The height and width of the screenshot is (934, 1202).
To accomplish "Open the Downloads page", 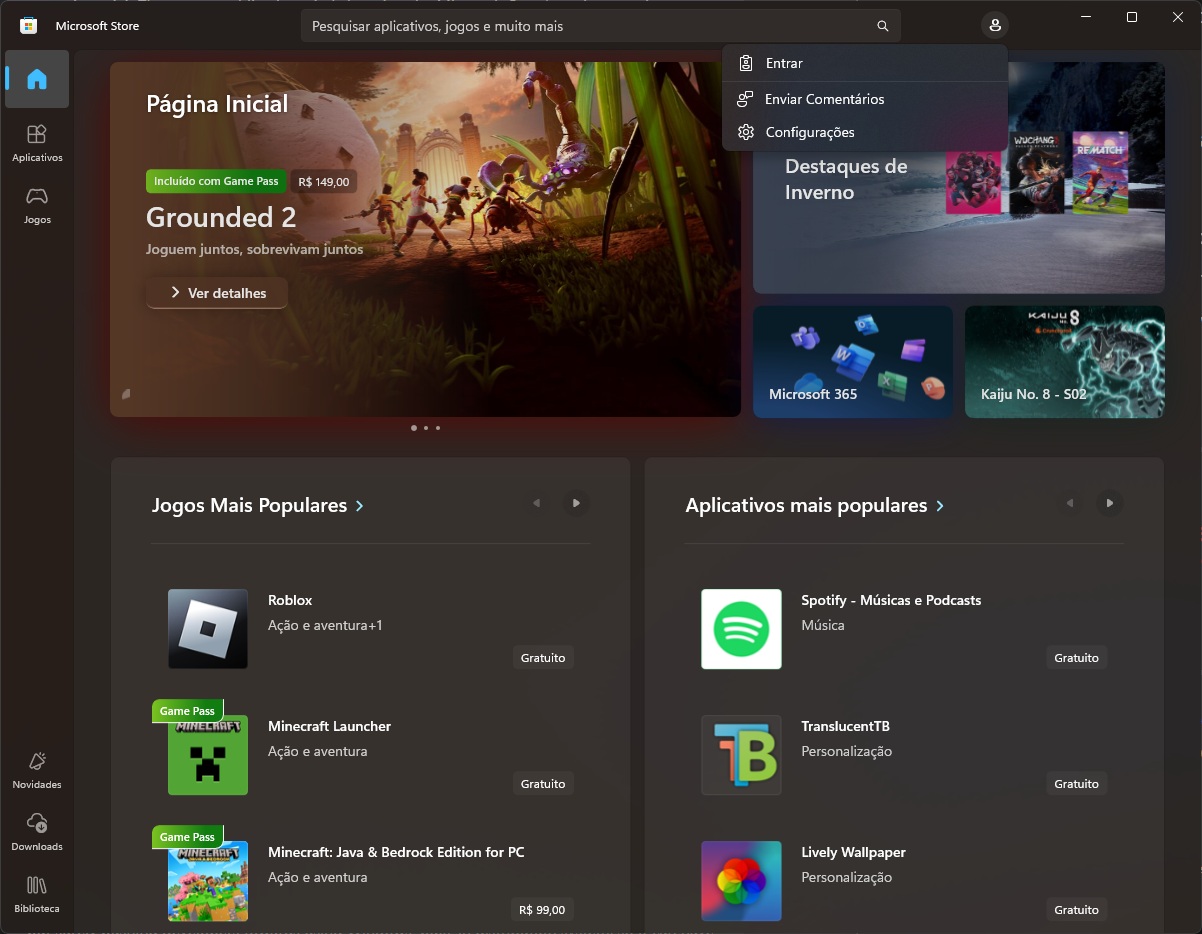I will (x=37, y=832).
